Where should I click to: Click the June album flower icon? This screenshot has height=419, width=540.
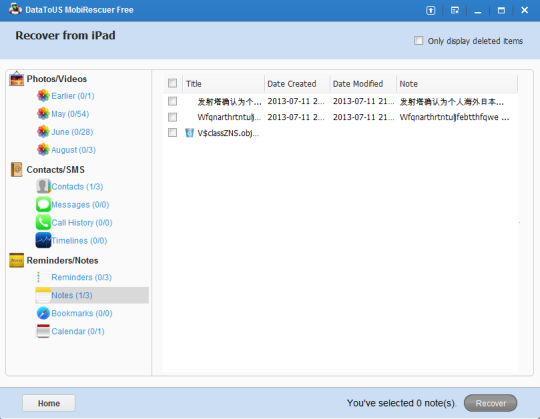[43, 132]
